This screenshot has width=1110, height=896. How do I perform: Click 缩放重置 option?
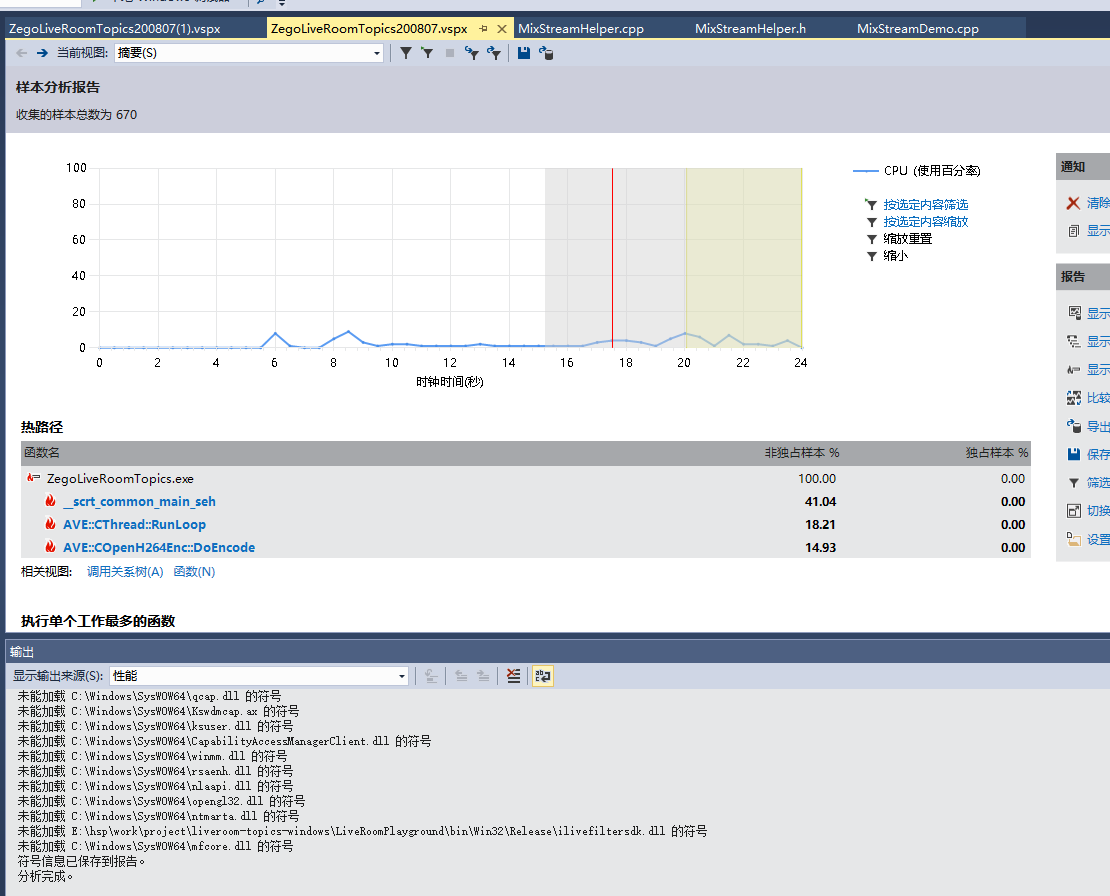(908, 239)
